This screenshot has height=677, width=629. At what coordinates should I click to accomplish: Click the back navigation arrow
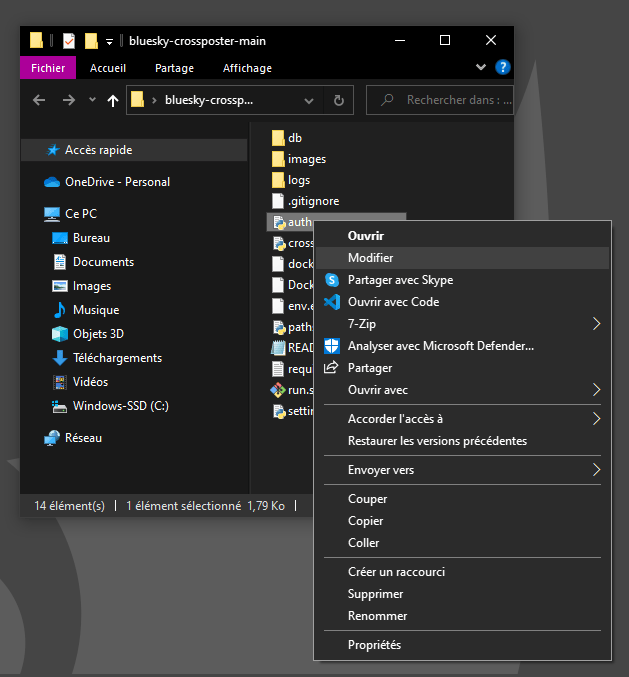(39, 100)
